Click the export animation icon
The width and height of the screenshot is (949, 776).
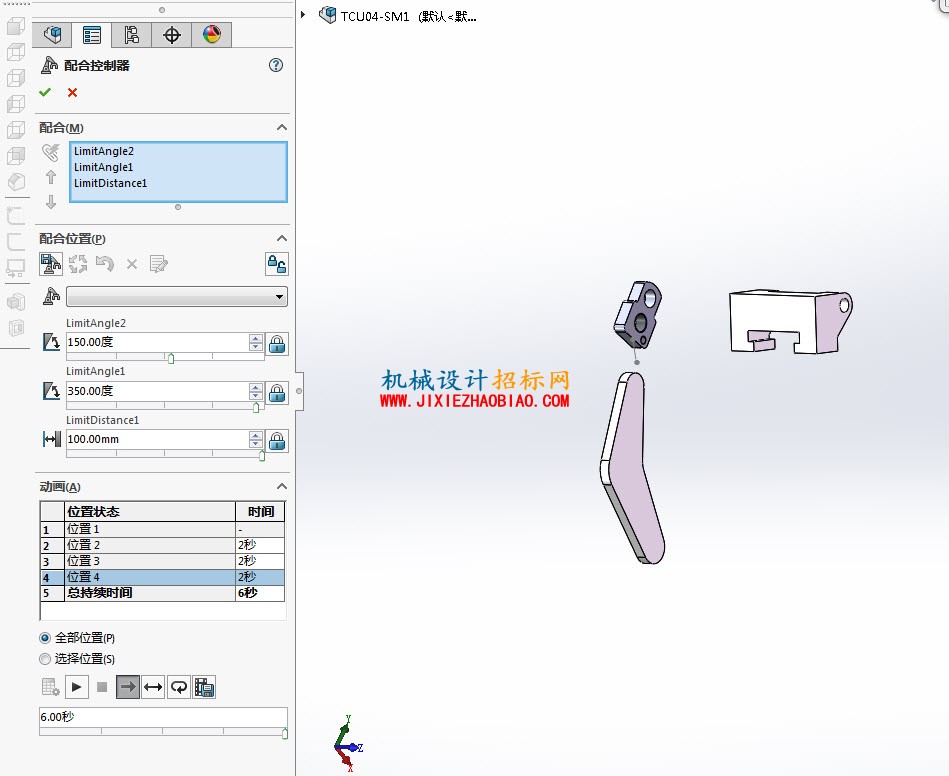[x=204, y=687]
